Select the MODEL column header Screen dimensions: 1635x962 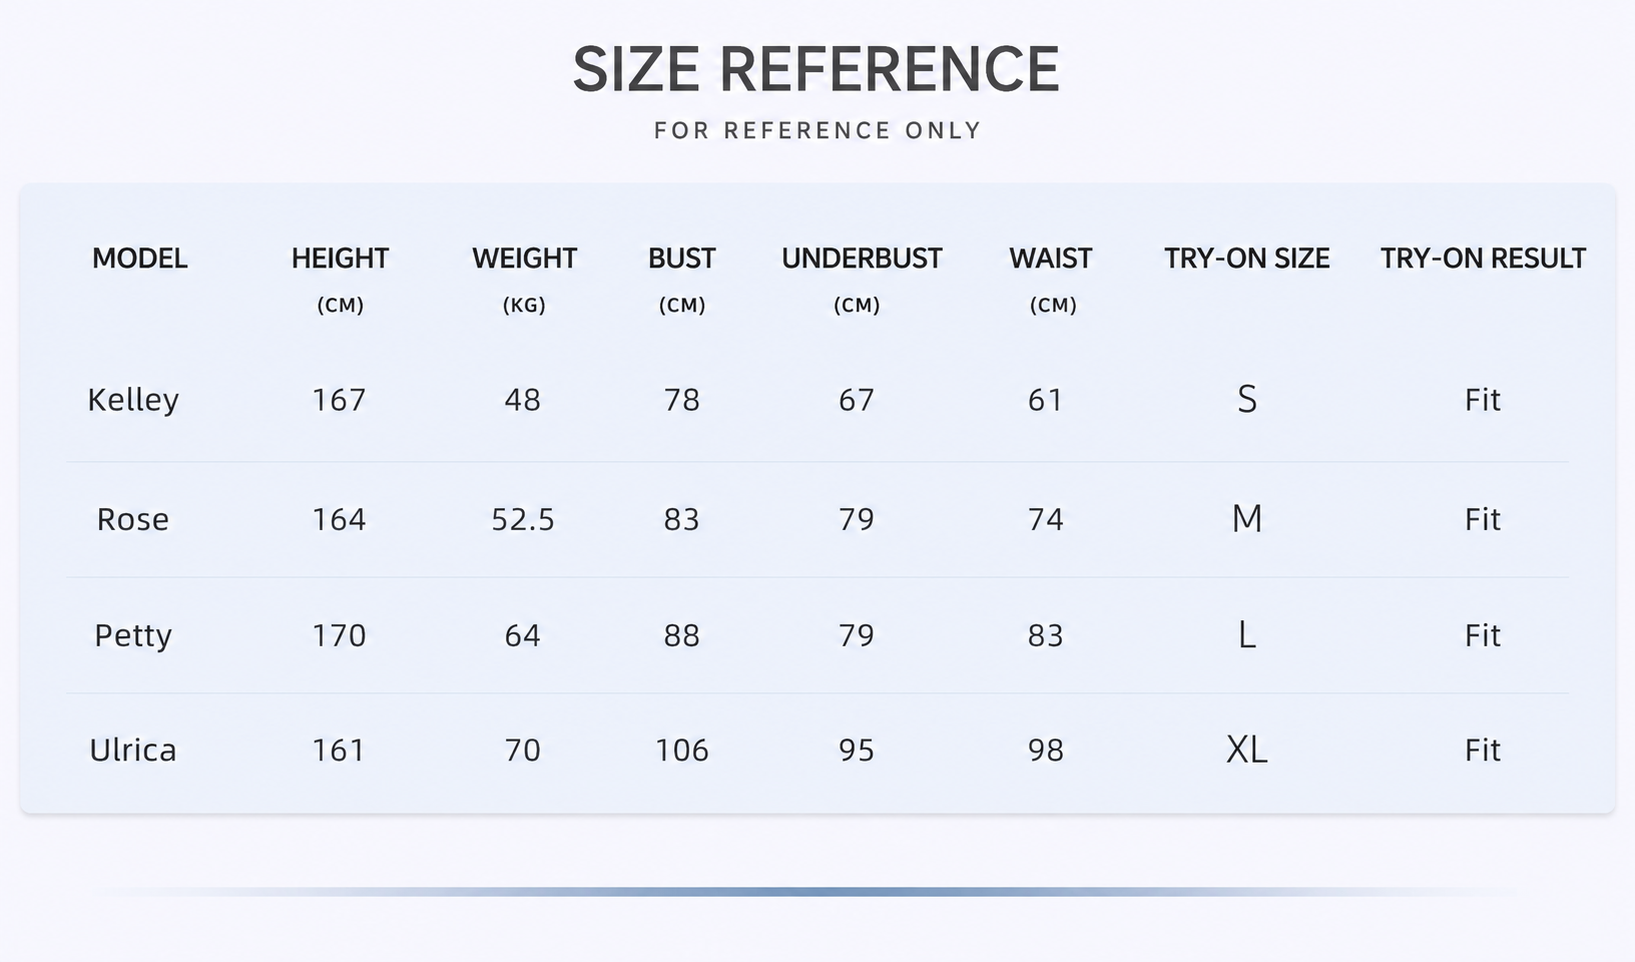[x=140, y=258]
